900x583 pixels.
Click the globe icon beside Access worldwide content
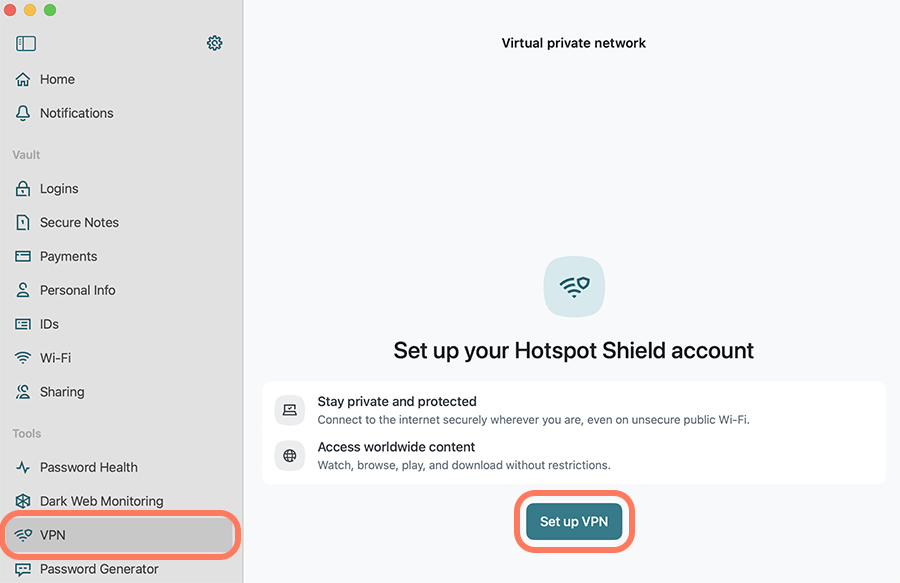pos(290,456)
